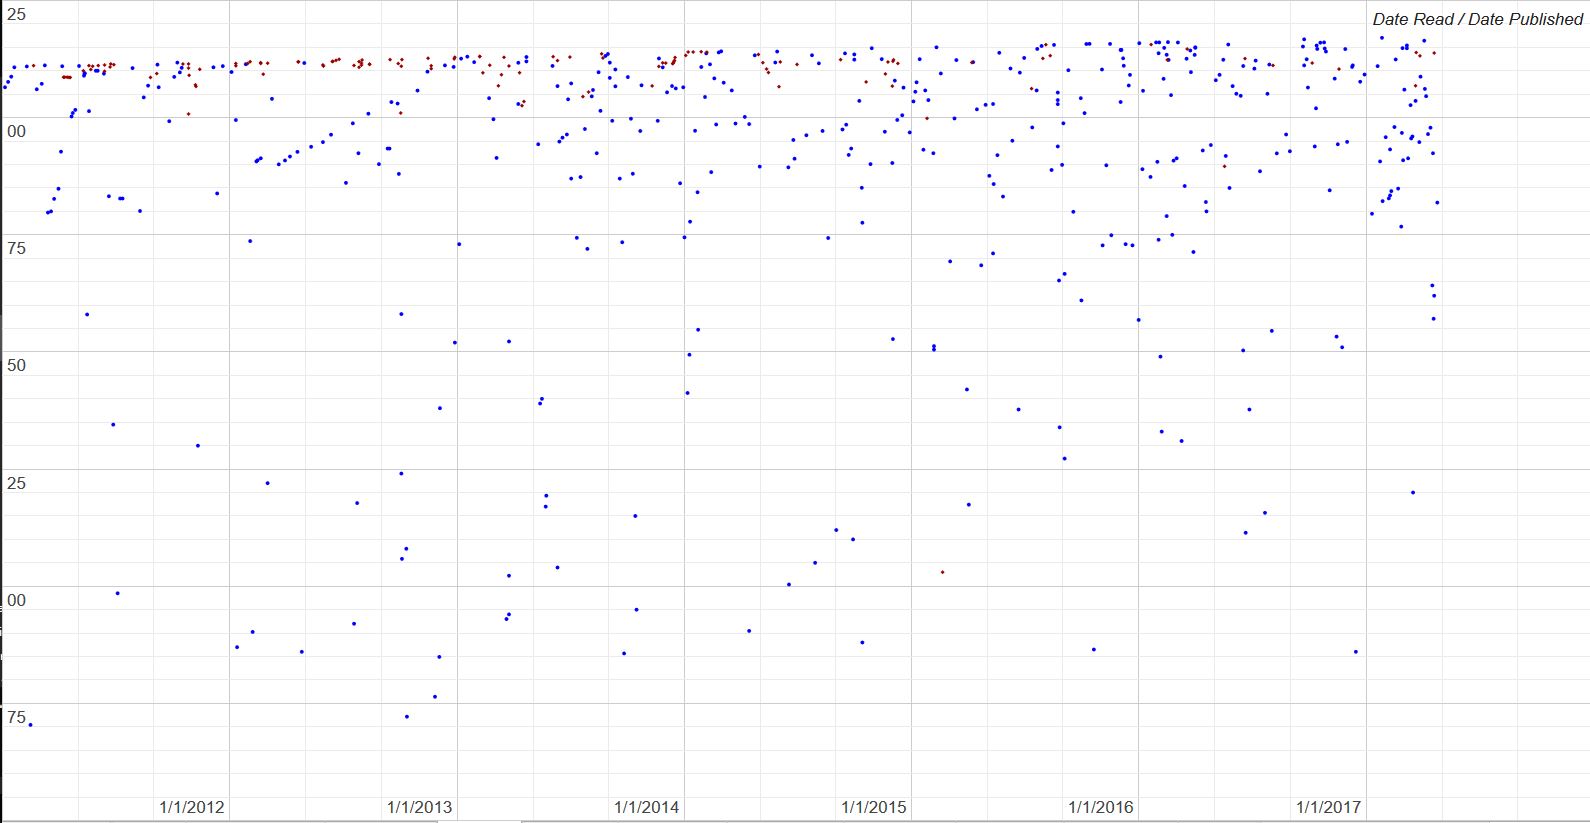Click the 50 y-axis label
The width and height of the screenshot is (1590, 823).
(16, 366)
